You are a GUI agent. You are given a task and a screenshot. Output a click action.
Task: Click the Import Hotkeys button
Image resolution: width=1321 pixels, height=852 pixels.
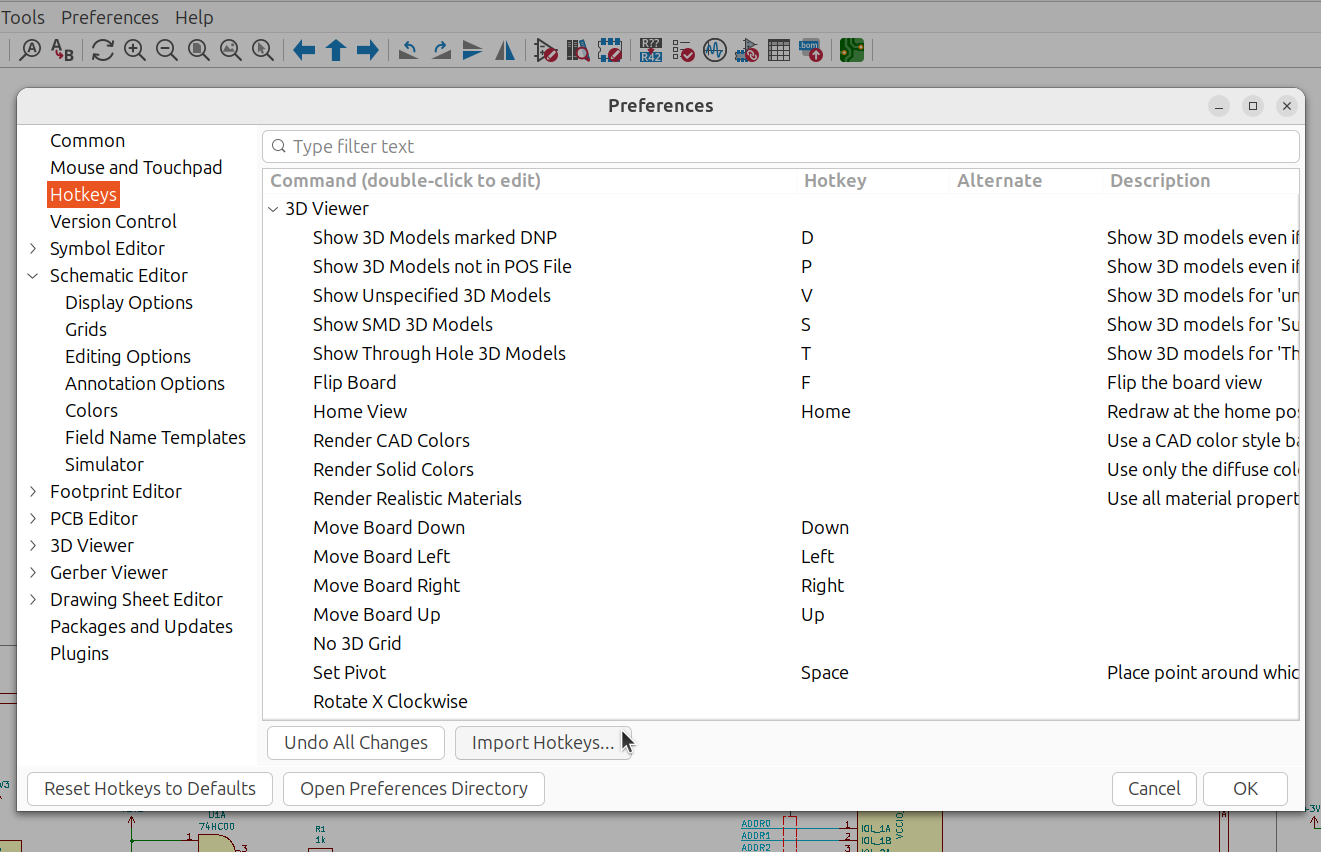point(542,743)
